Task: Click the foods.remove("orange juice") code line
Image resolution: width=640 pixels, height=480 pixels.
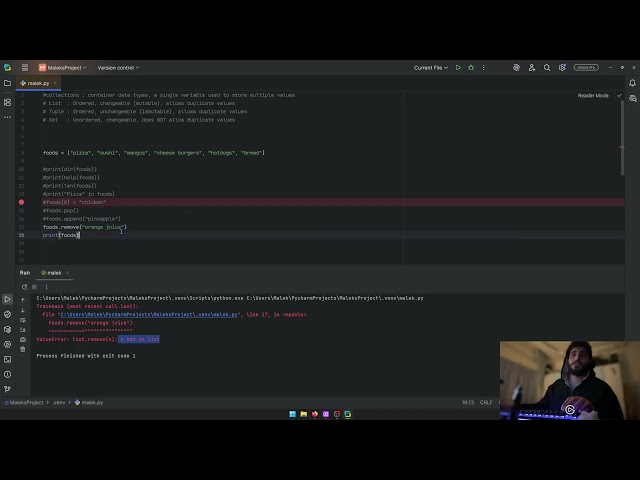Action: tap(85, 227)
